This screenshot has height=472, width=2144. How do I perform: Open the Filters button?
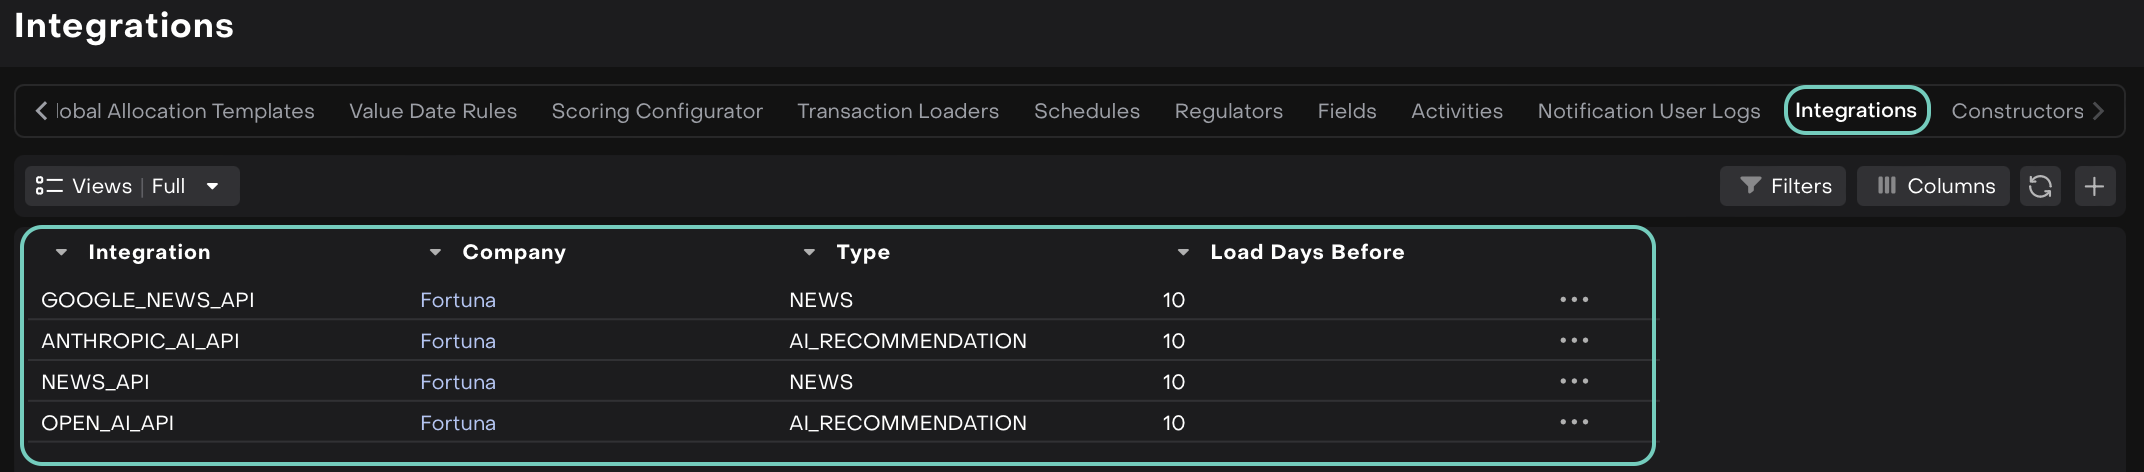click(x=1786, y=186)
